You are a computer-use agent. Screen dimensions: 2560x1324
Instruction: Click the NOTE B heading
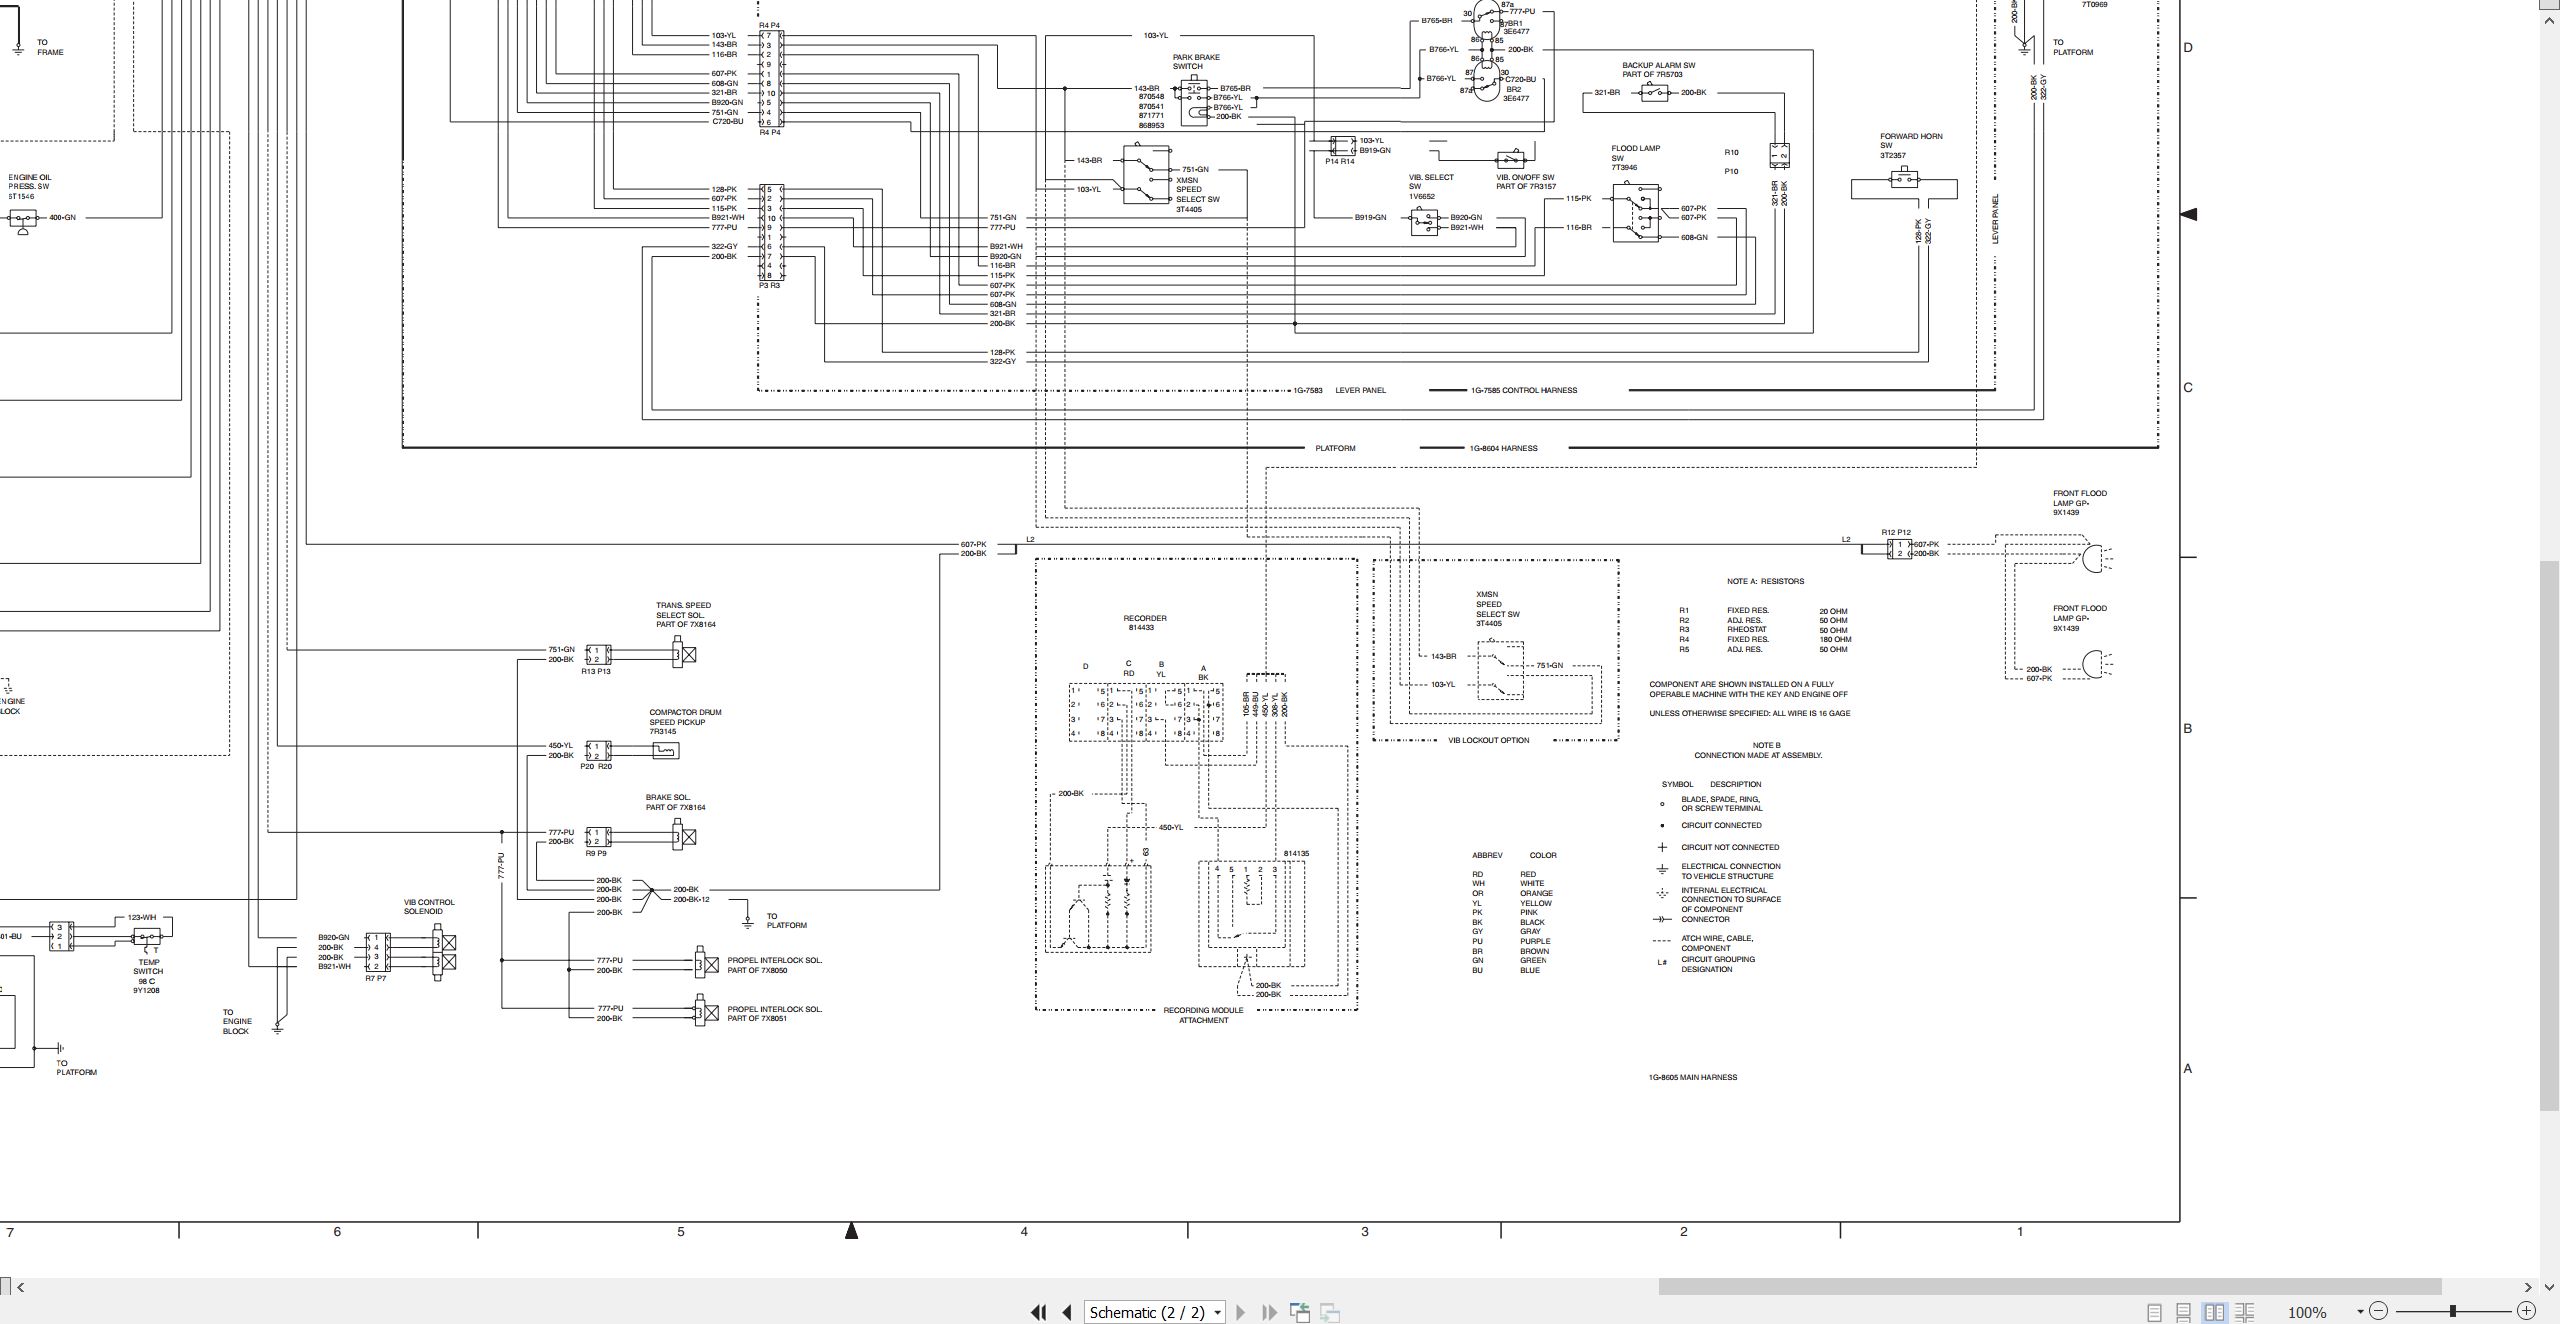coord(1766,745)
